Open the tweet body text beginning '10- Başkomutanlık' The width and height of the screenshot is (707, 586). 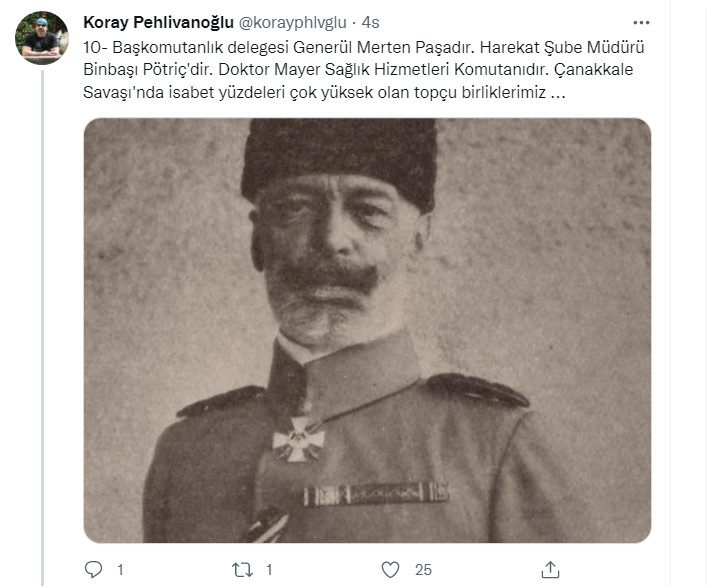[363, 70]
